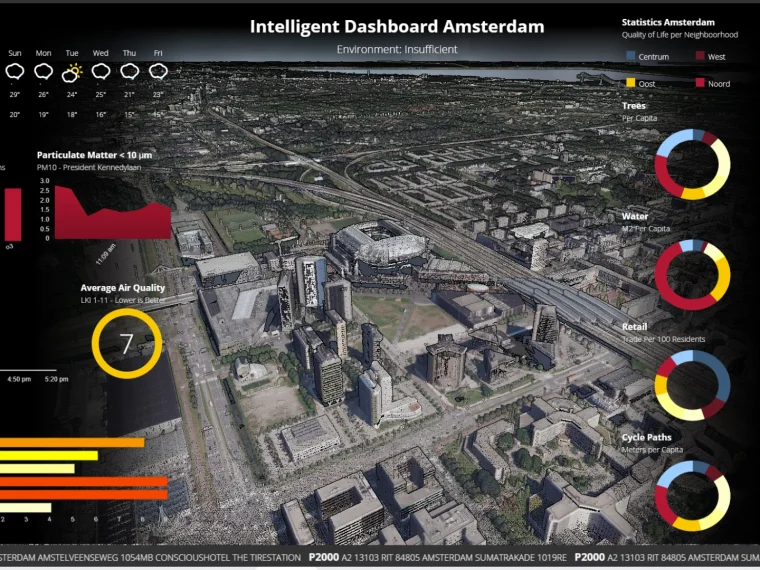Click the 'Oost' legend label

click(x=647, y=84)
